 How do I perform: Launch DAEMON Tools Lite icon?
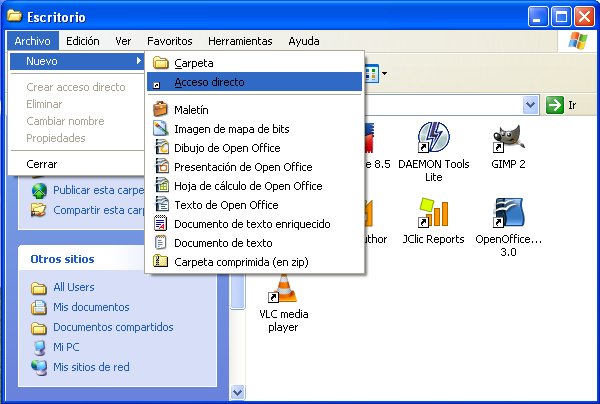coord(433,137)
